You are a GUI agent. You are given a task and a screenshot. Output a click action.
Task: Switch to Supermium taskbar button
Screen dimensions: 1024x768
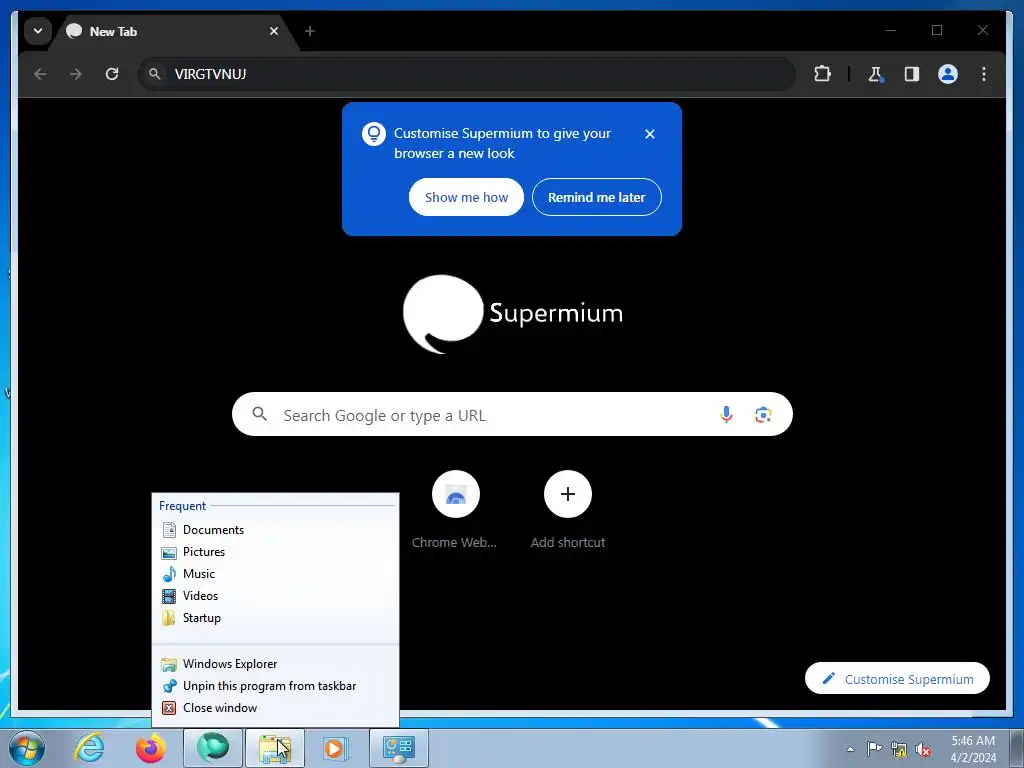(213, 748)
